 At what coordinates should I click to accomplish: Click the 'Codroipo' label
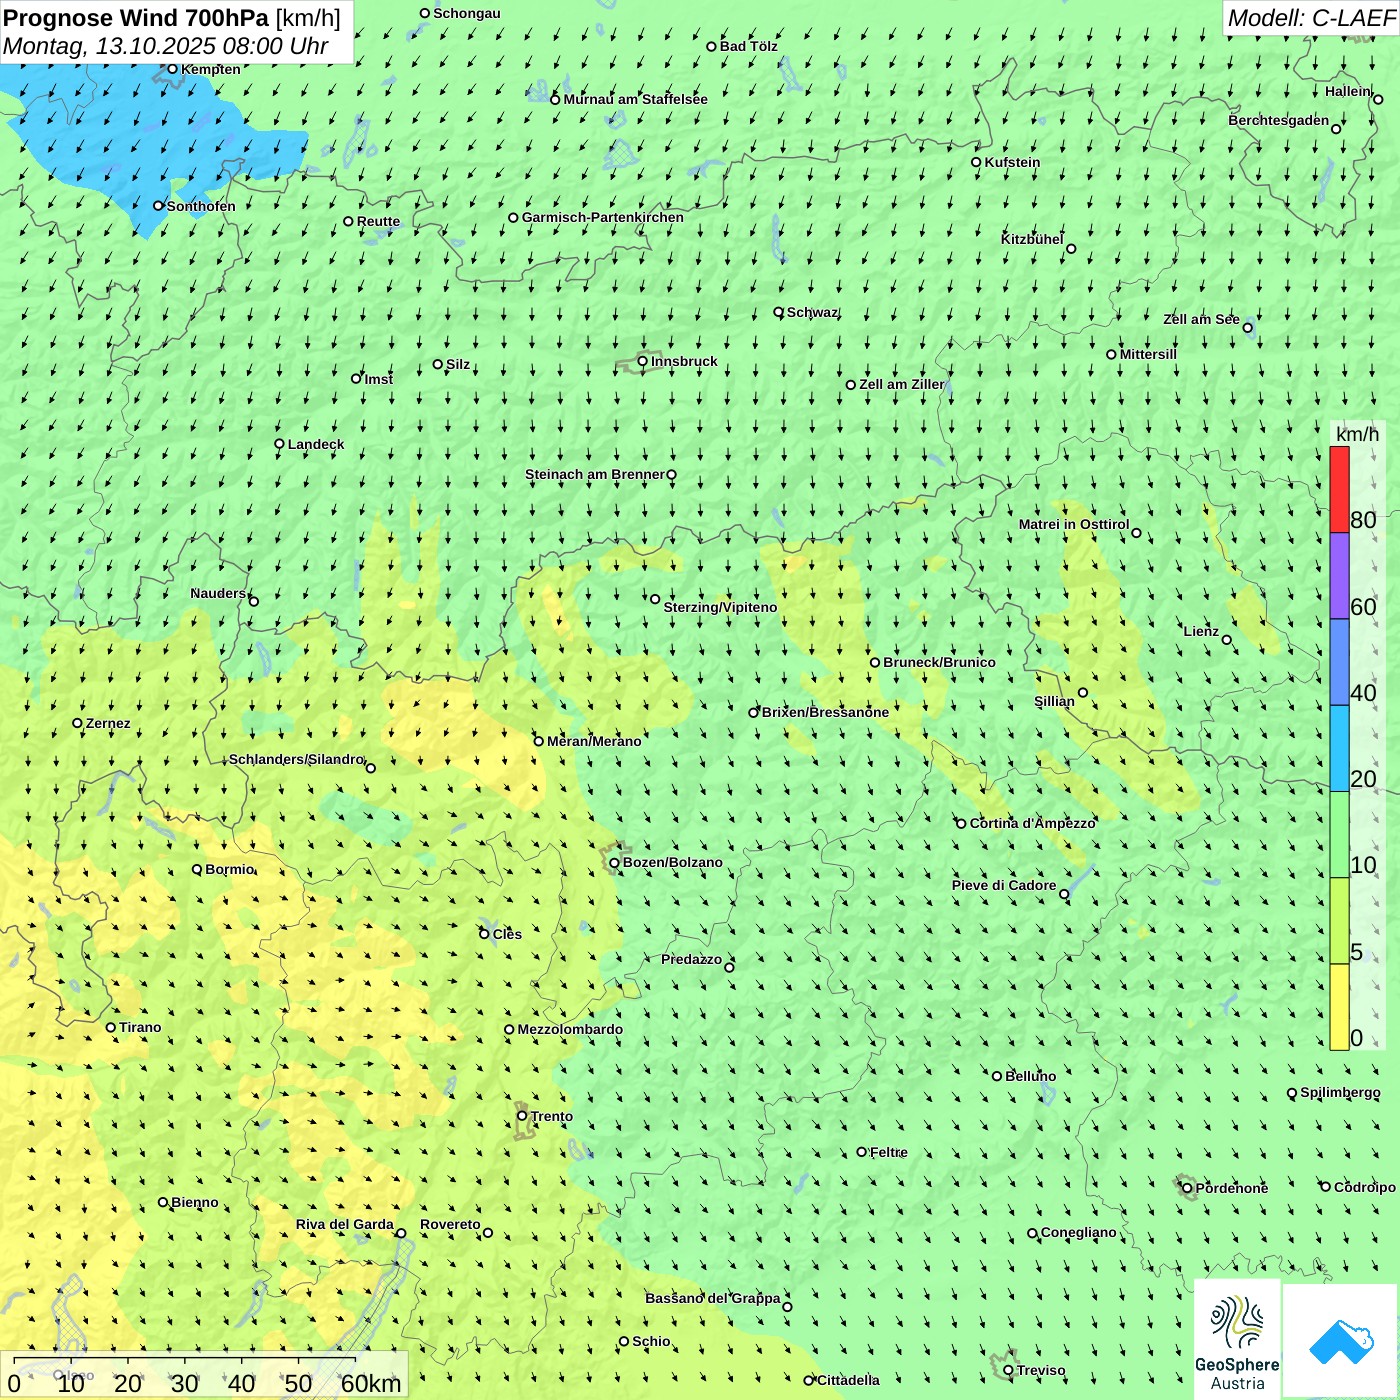(x=1364, y=1187)
